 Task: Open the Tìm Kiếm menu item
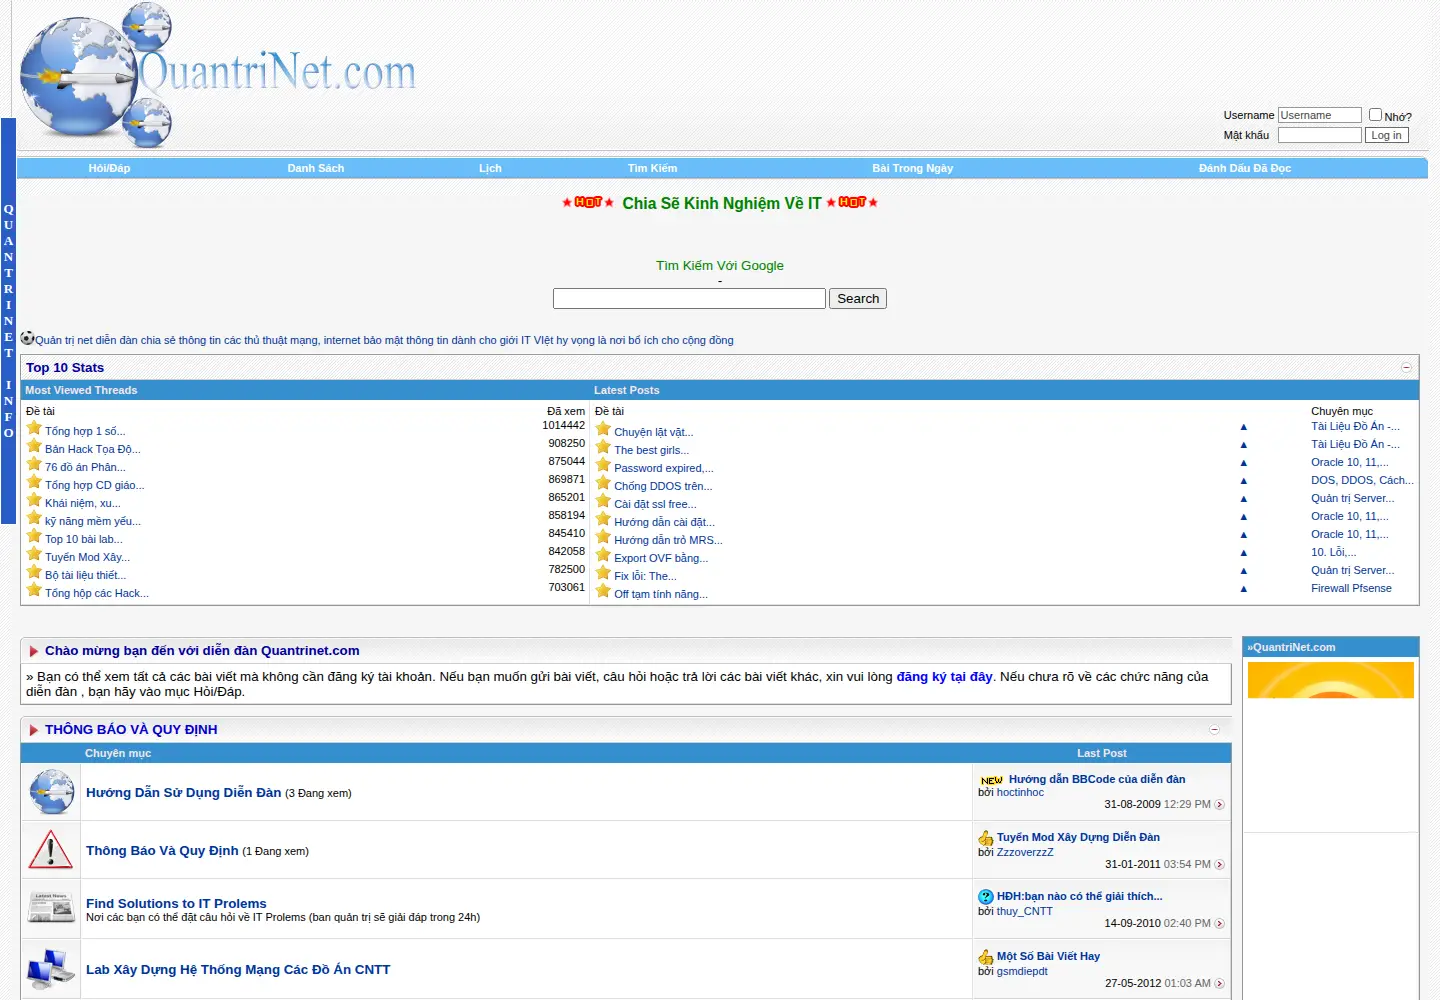pos(652,168)
